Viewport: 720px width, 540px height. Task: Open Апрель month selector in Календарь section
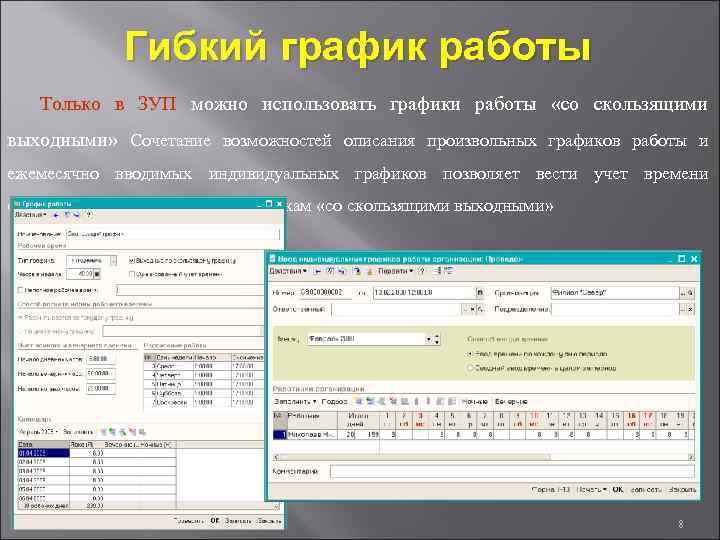38,432
